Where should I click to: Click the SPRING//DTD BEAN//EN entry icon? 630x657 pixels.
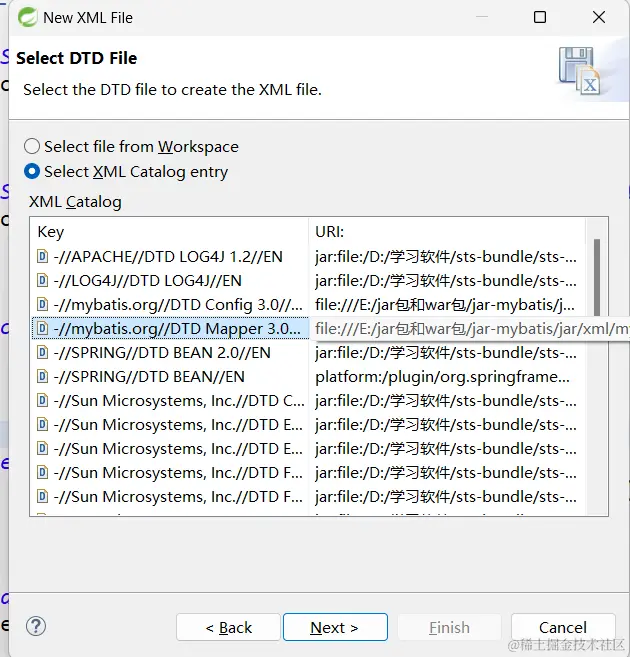click(x=42, y=376)
